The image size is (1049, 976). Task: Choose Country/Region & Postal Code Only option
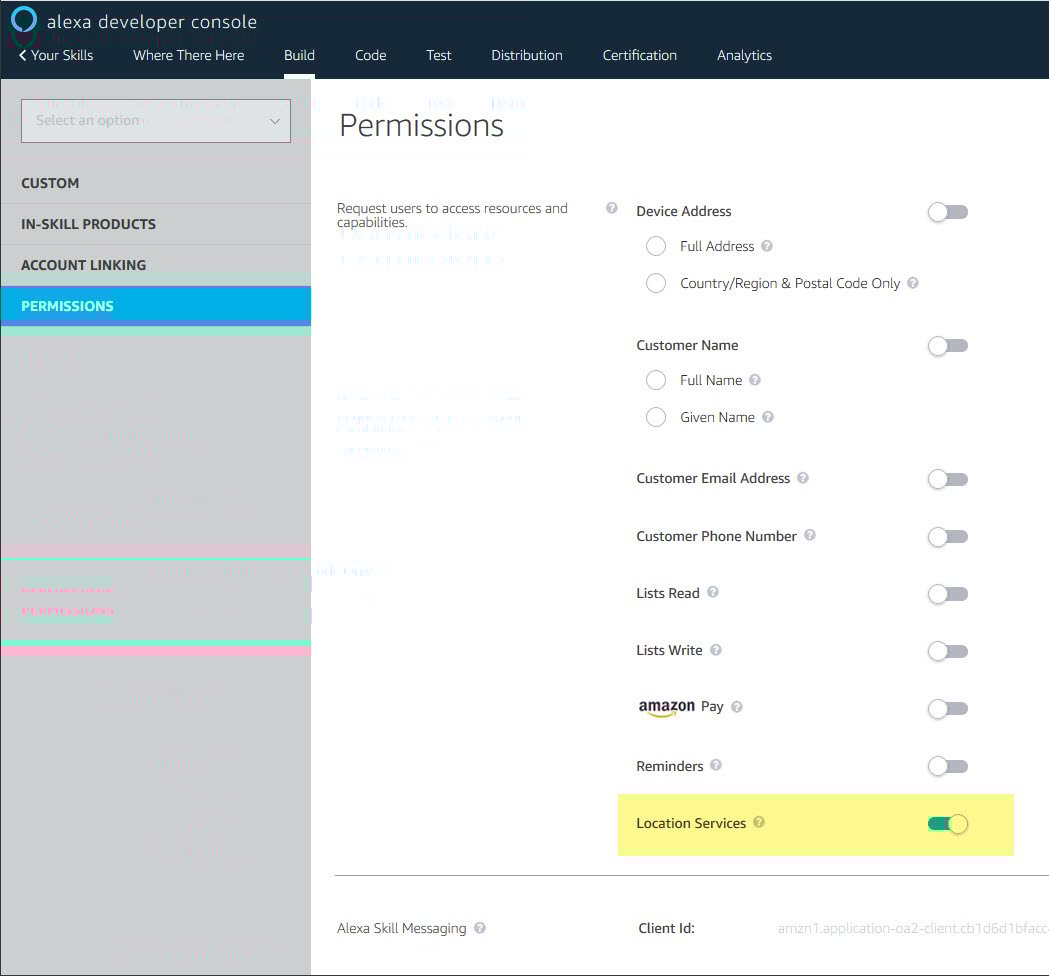tap(656, 283)
